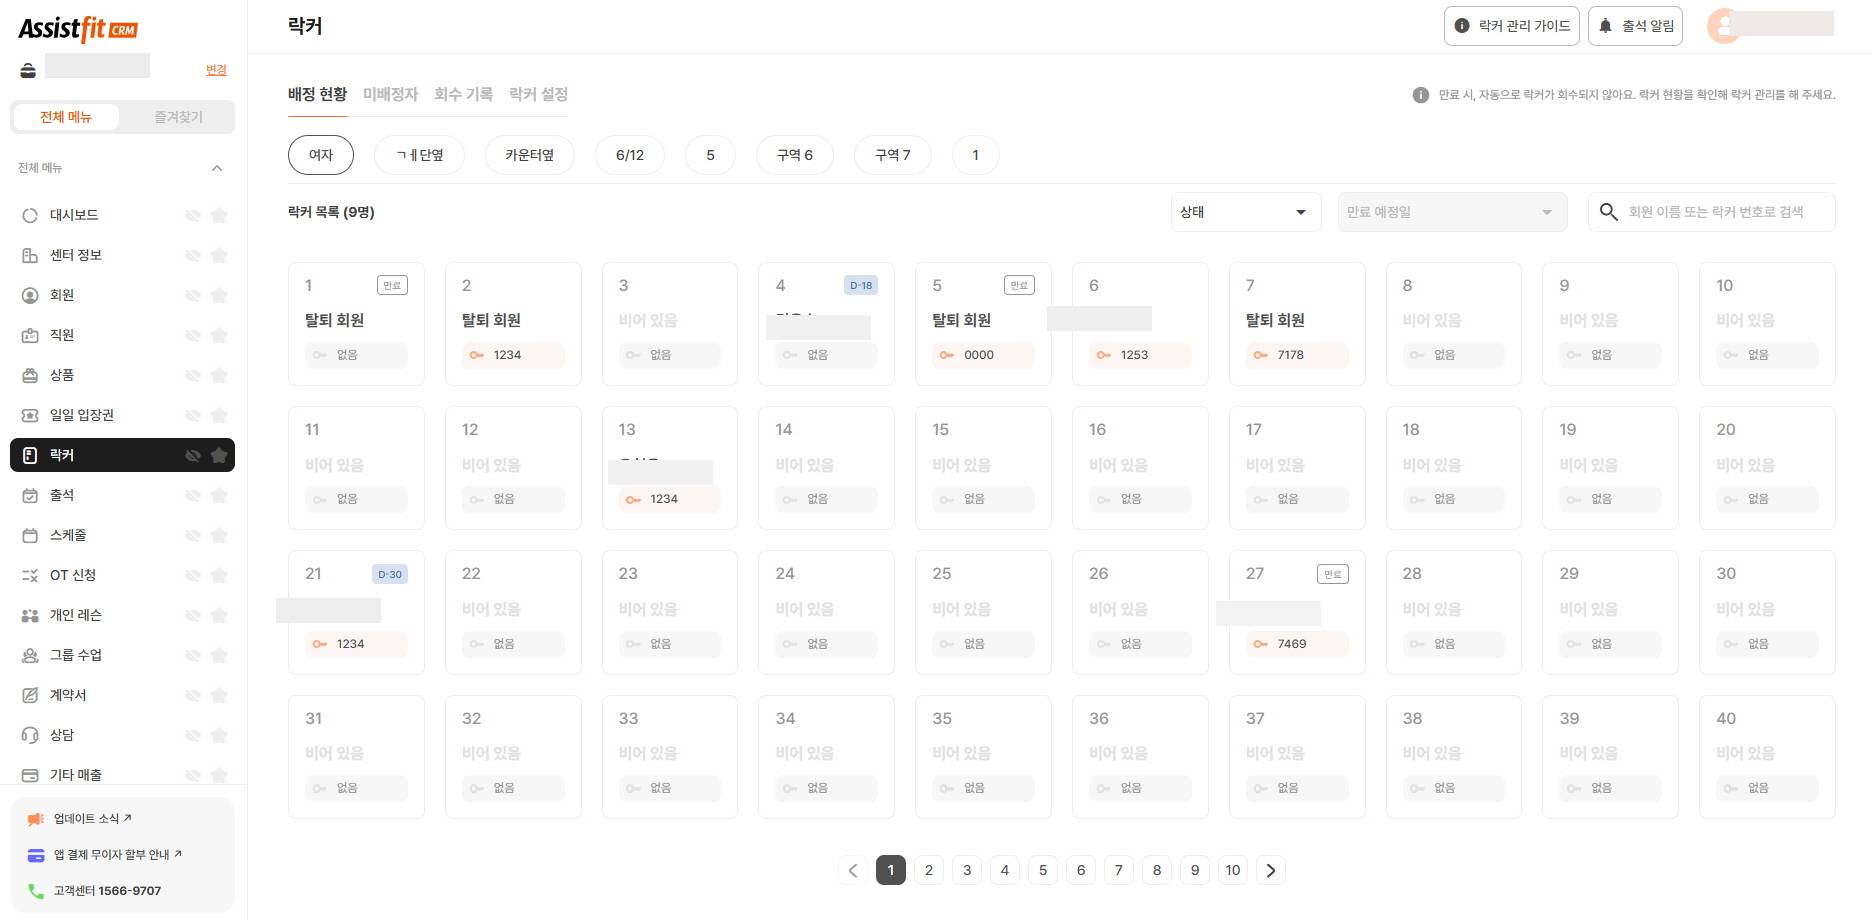Screen dimensions: 1872x920
Task: Switch to the 미배정자 tab
Action: (391, 94)
